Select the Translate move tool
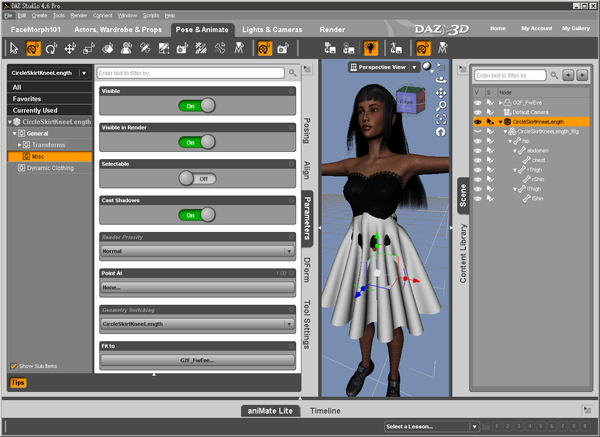Image resolution: width=600 pixels, height=437 pixels. pos(70,49)
